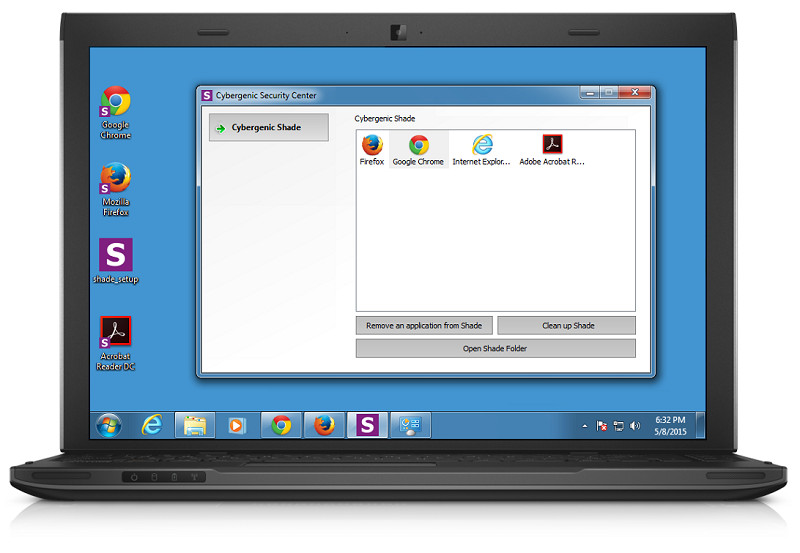Image resolution: width=800 pixels, height=553 pixels.
Task: Click the Show desktop strip
Action: (701, 425)
